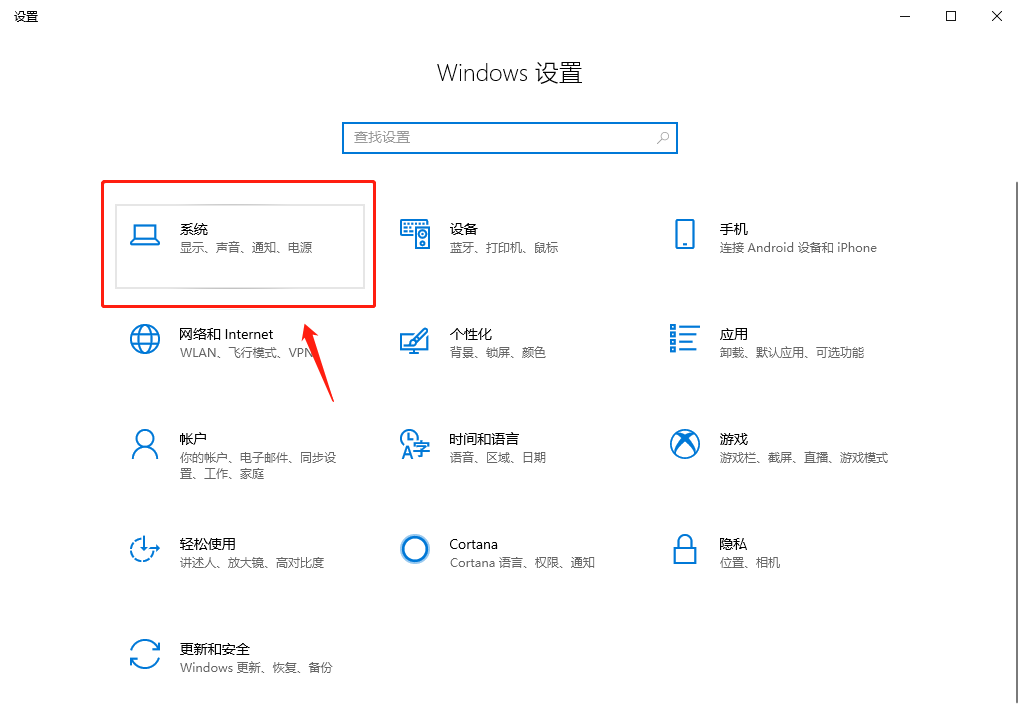Open 轻松使用 settings title
Image resolution: width=1020 pixels, height=724 pixels.
coord(208,544)
